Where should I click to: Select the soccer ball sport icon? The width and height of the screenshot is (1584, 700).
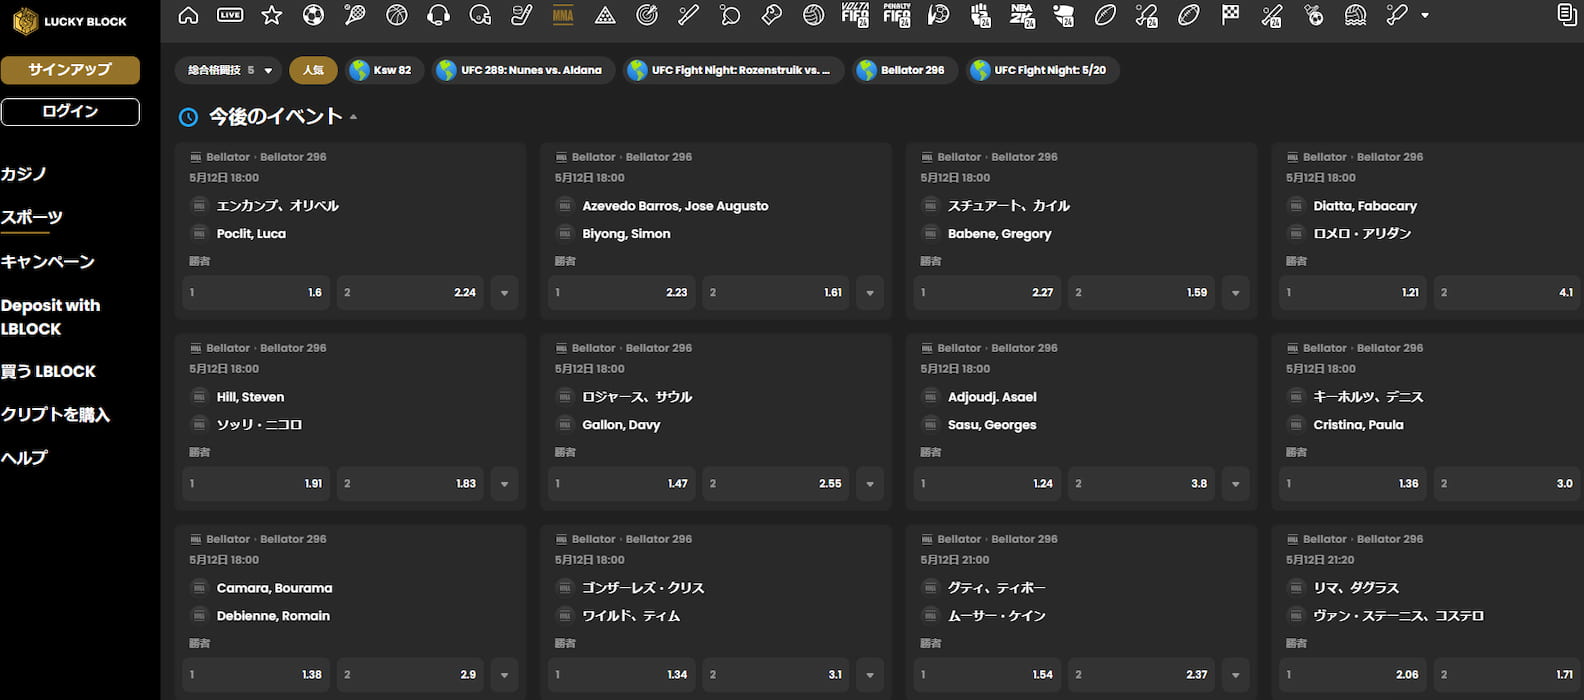tap(313, 15)
